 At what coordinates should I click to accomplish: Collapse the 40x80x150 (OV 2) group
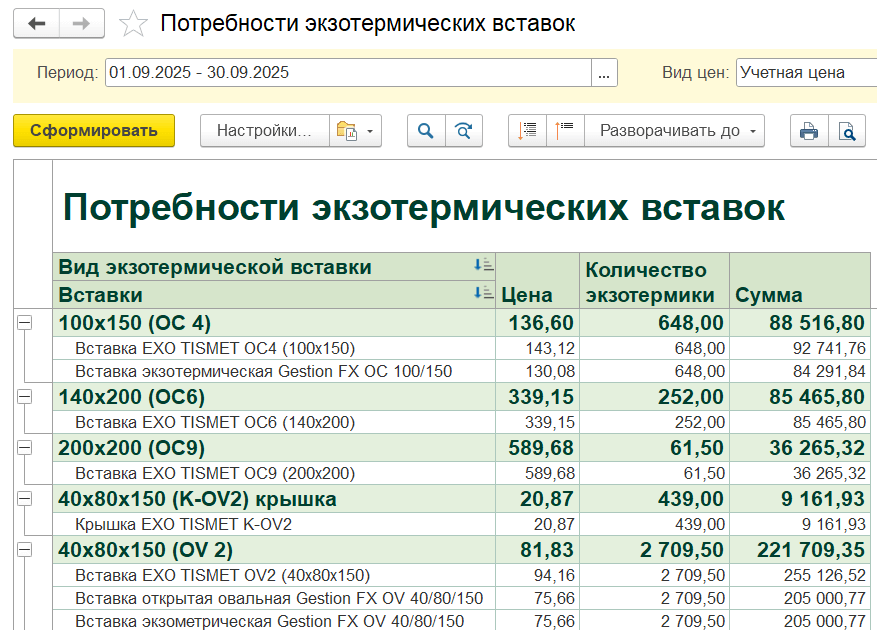(x=24, y=549)
